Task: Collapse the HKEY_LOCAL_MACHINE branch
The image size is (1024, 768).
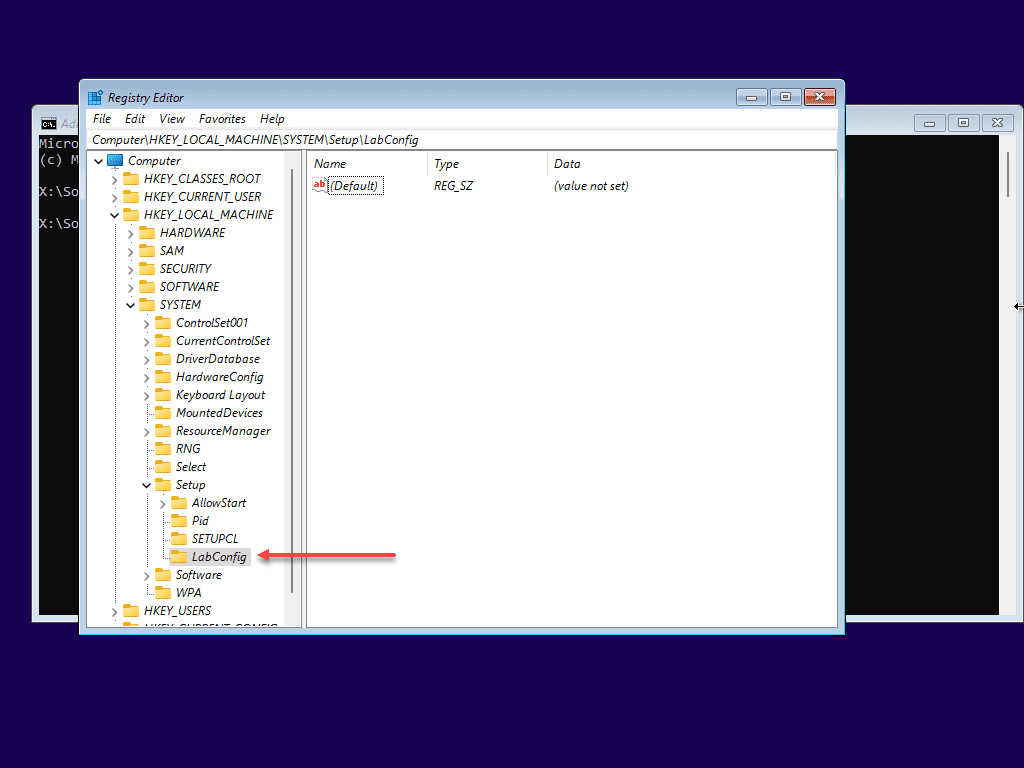Action: point(114,214)
